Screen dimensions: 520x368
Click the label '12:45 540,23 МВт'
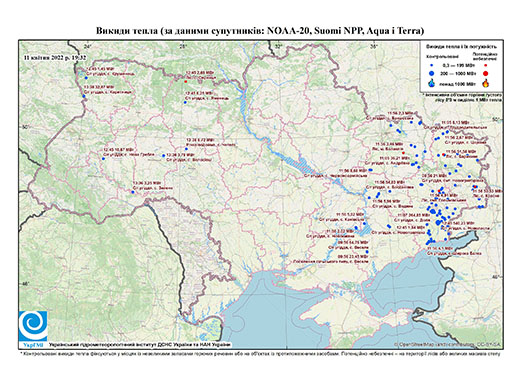[459, 223]
